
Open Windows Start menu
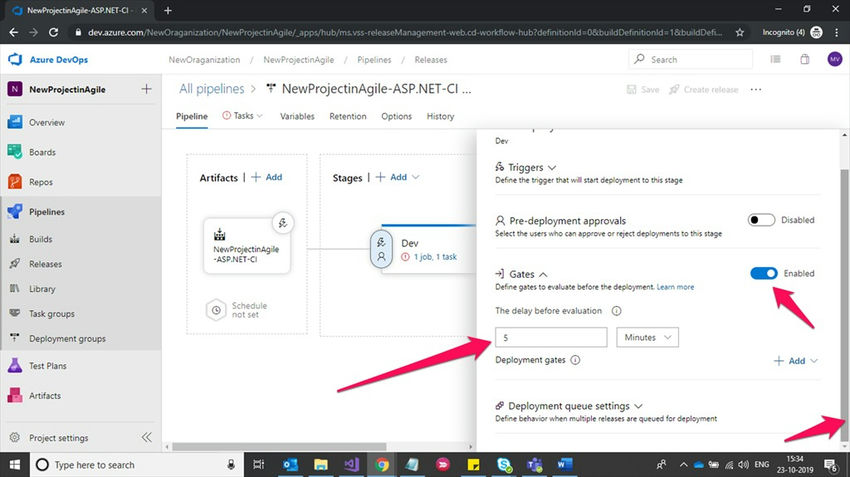(x=15, y=465)
